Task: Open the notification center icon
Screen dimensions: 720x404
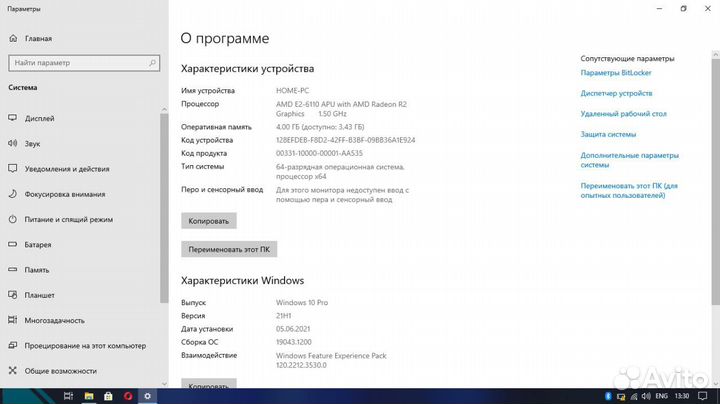Action: 703,396
